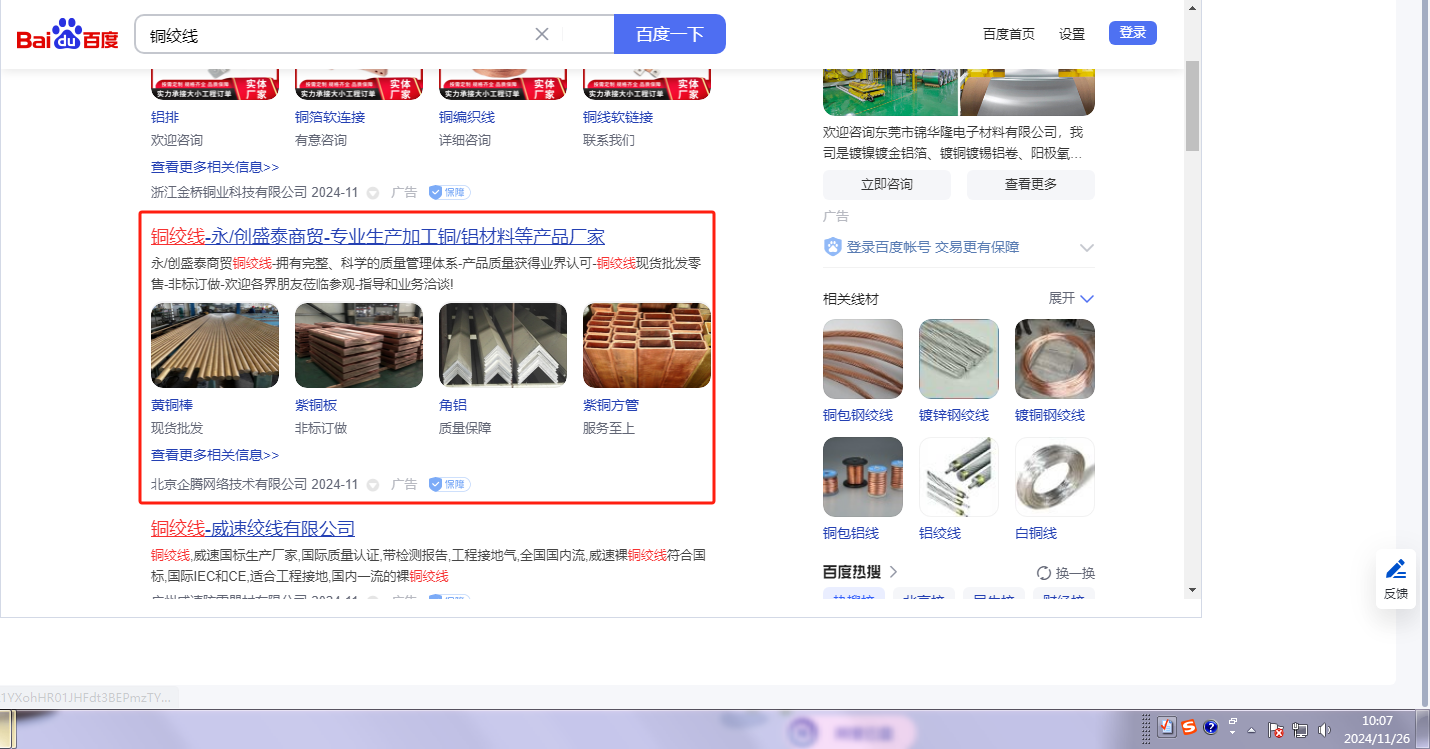Screen dimensions: 1430x749
Task: Open the 铝排 link
Action: pyautogui.click(x=165, y=117)
